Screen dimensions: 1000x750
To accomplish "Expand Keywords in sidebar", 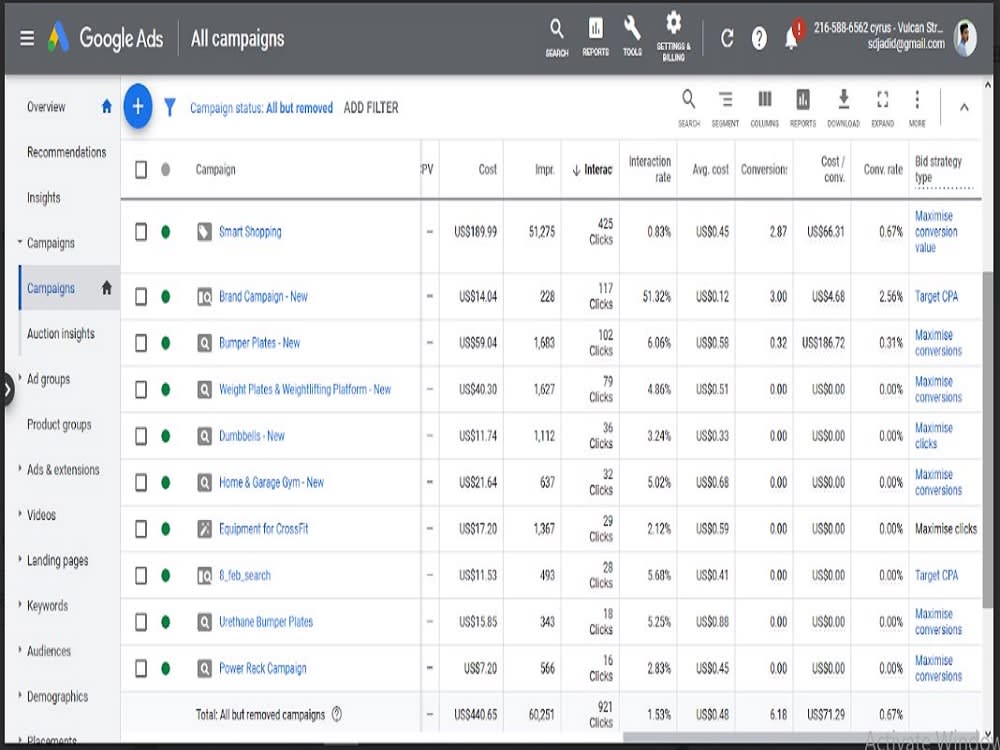I will [20, 605].
